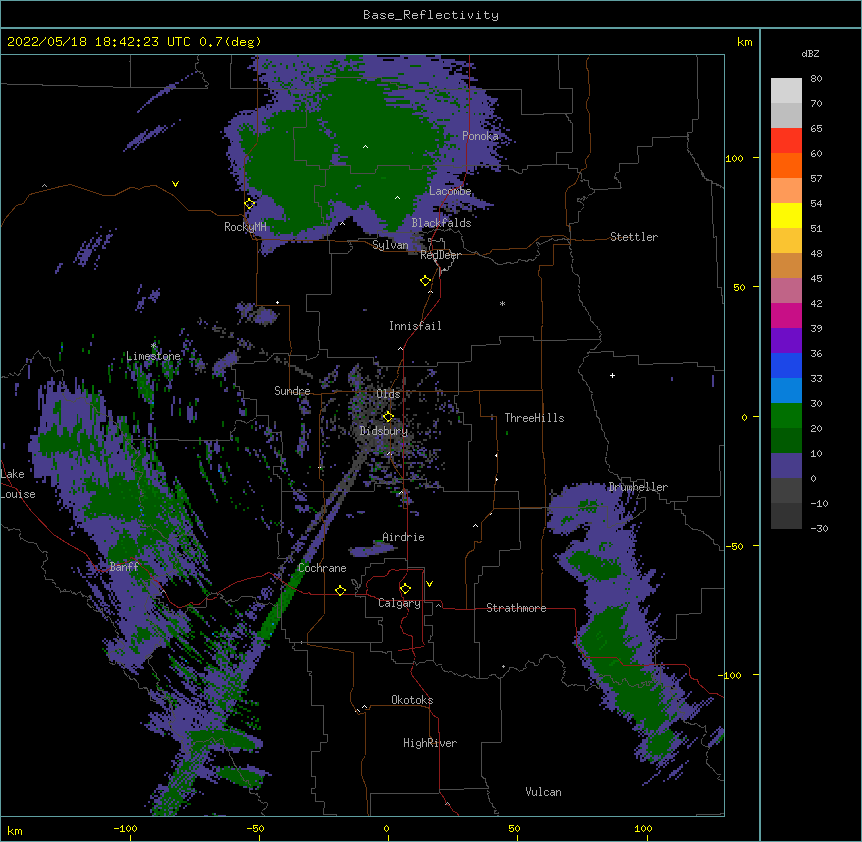
Task: Click the -30 value at the legend bottom
Action: tap(819, 529)
